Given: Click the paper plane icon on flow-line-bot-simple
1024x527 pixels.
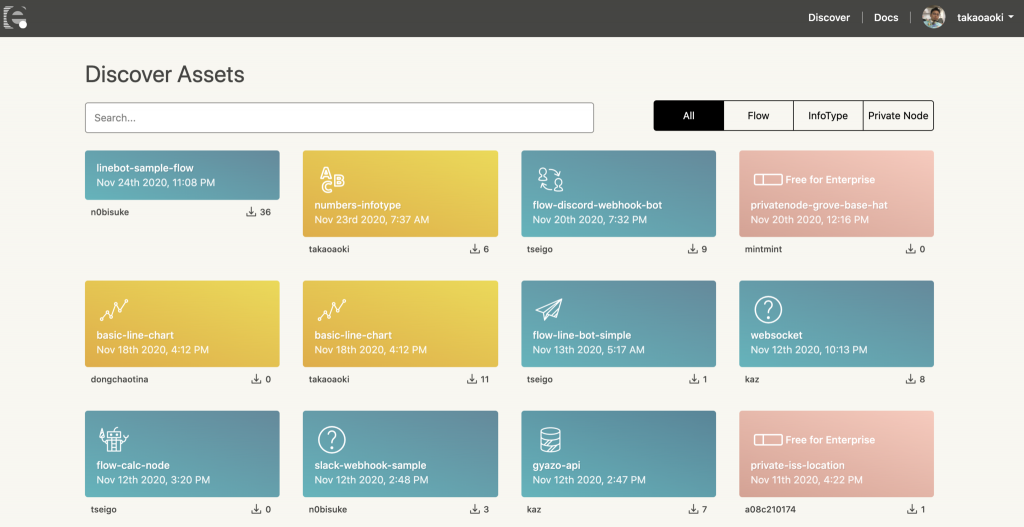Looking at the screenshot, I should point(549,309).
